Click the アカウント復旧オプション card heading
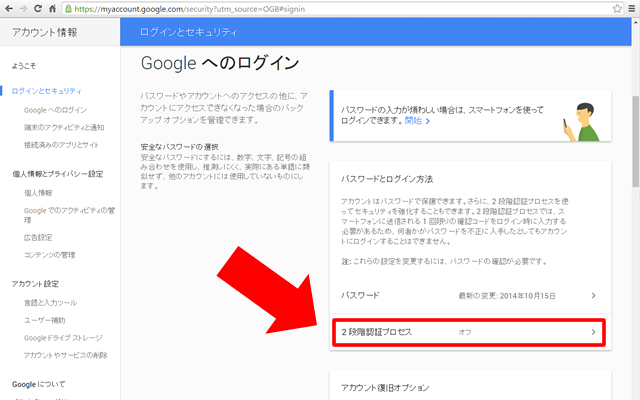This screenshot has width=640, height=400. tap(385, 387)
